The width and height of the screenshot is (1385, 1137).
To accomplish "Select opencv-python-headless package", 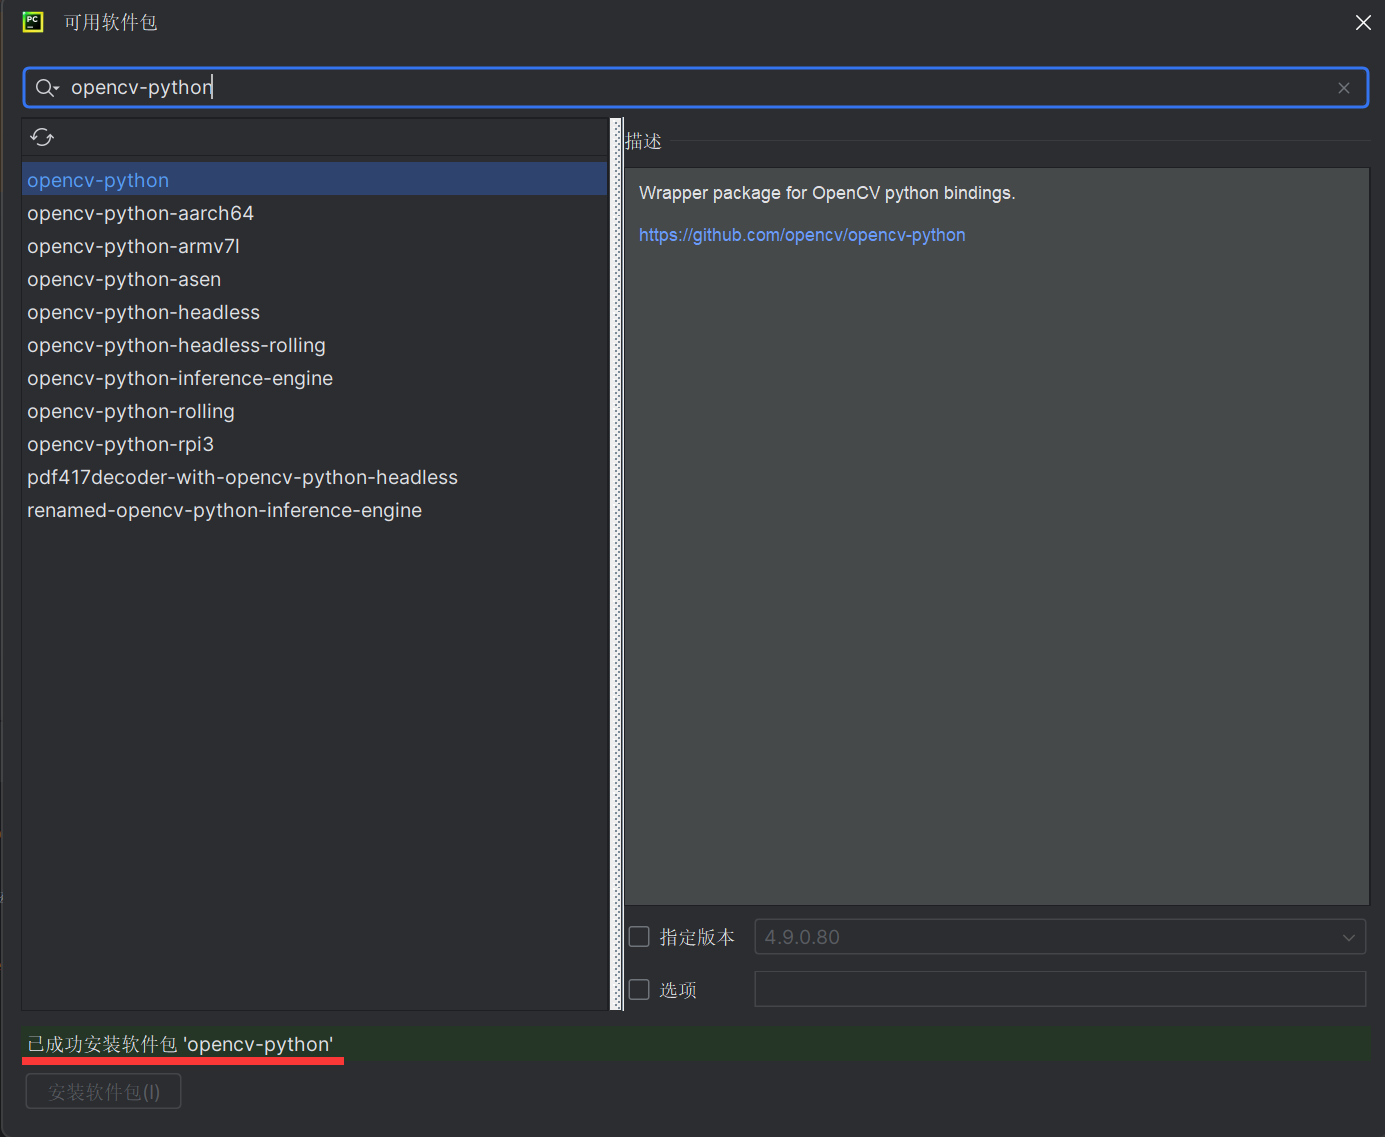I will click(x=143, y=312).
